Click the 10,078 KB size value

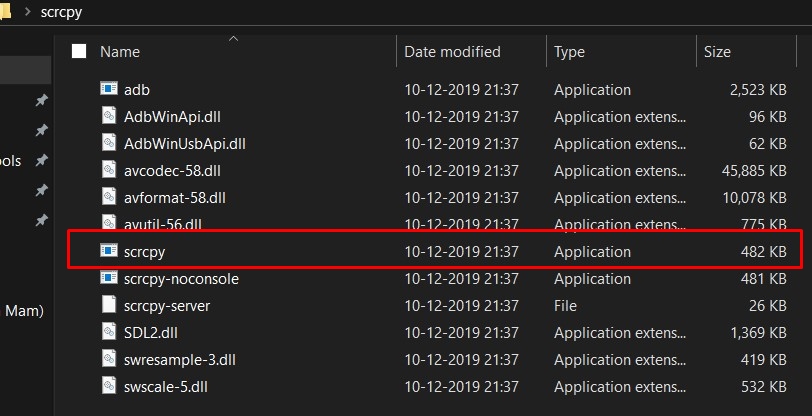(x=754, y=197)
